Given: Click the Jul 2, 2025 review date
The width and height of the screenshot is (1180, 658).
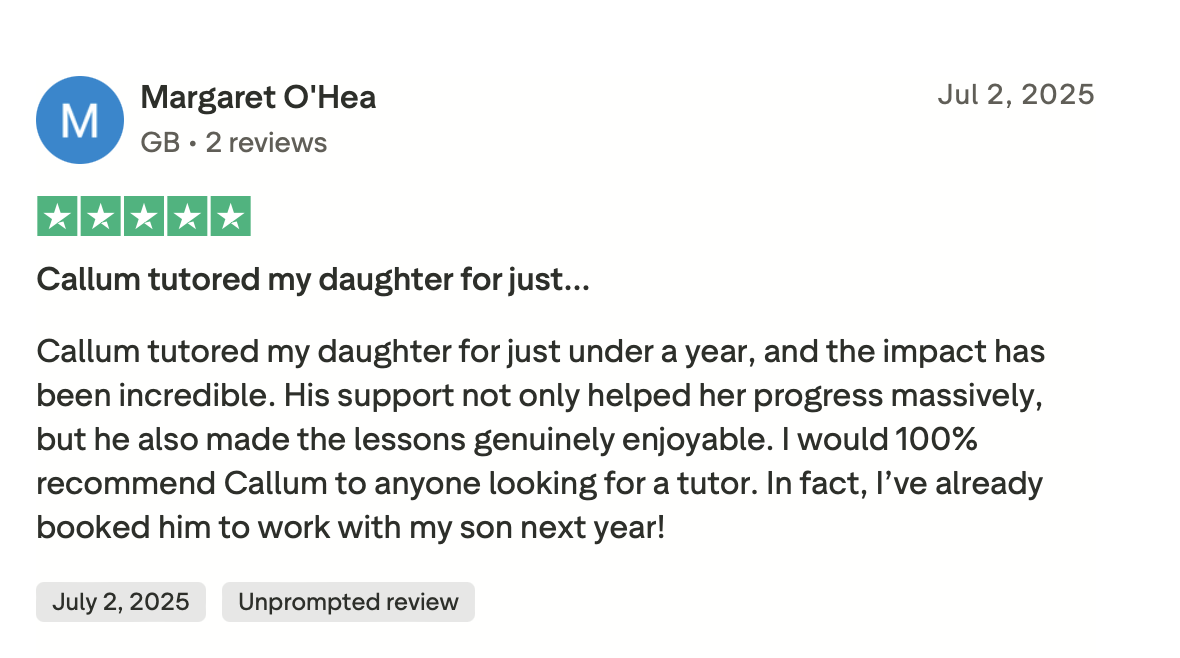Looking at the screenshot, I should coord(1016,95).
